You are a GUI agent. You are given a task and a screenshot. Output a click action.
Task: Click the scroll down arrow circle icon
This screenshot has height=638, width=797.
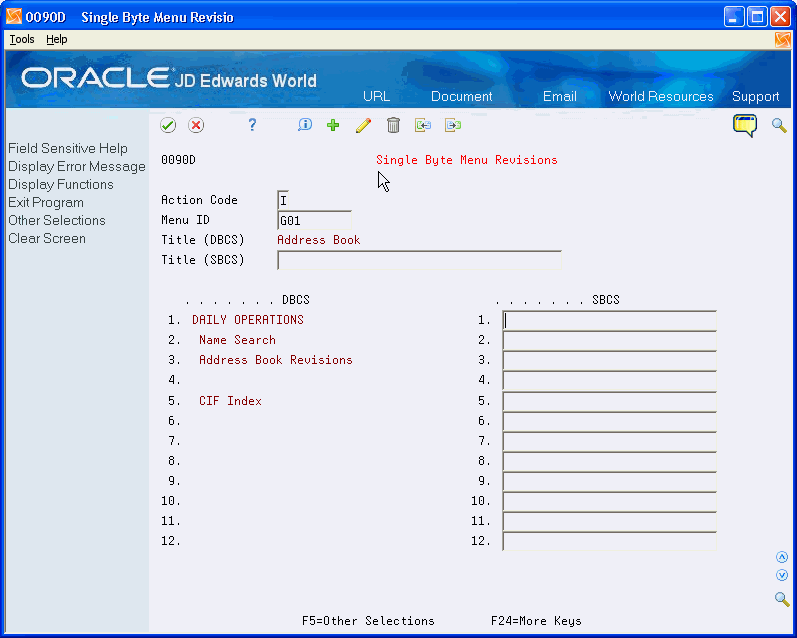pyautogui.click(x=782, y=575)
